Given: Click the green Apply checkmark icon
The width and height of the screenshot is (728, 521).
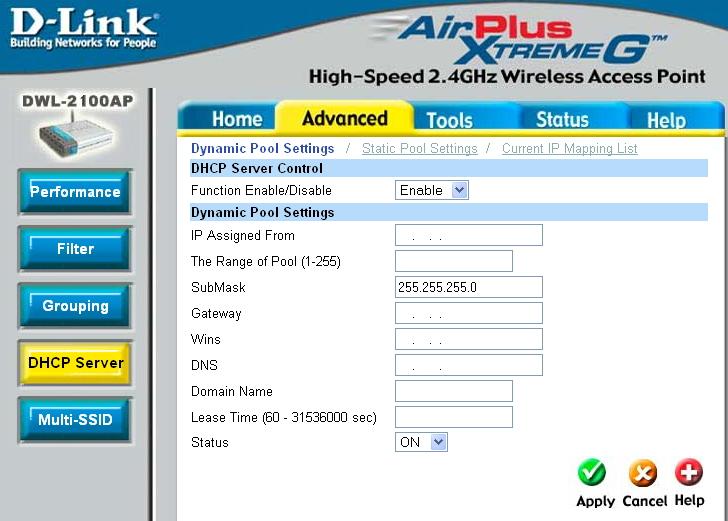Looking at the screenshot, I should (592, 472).
